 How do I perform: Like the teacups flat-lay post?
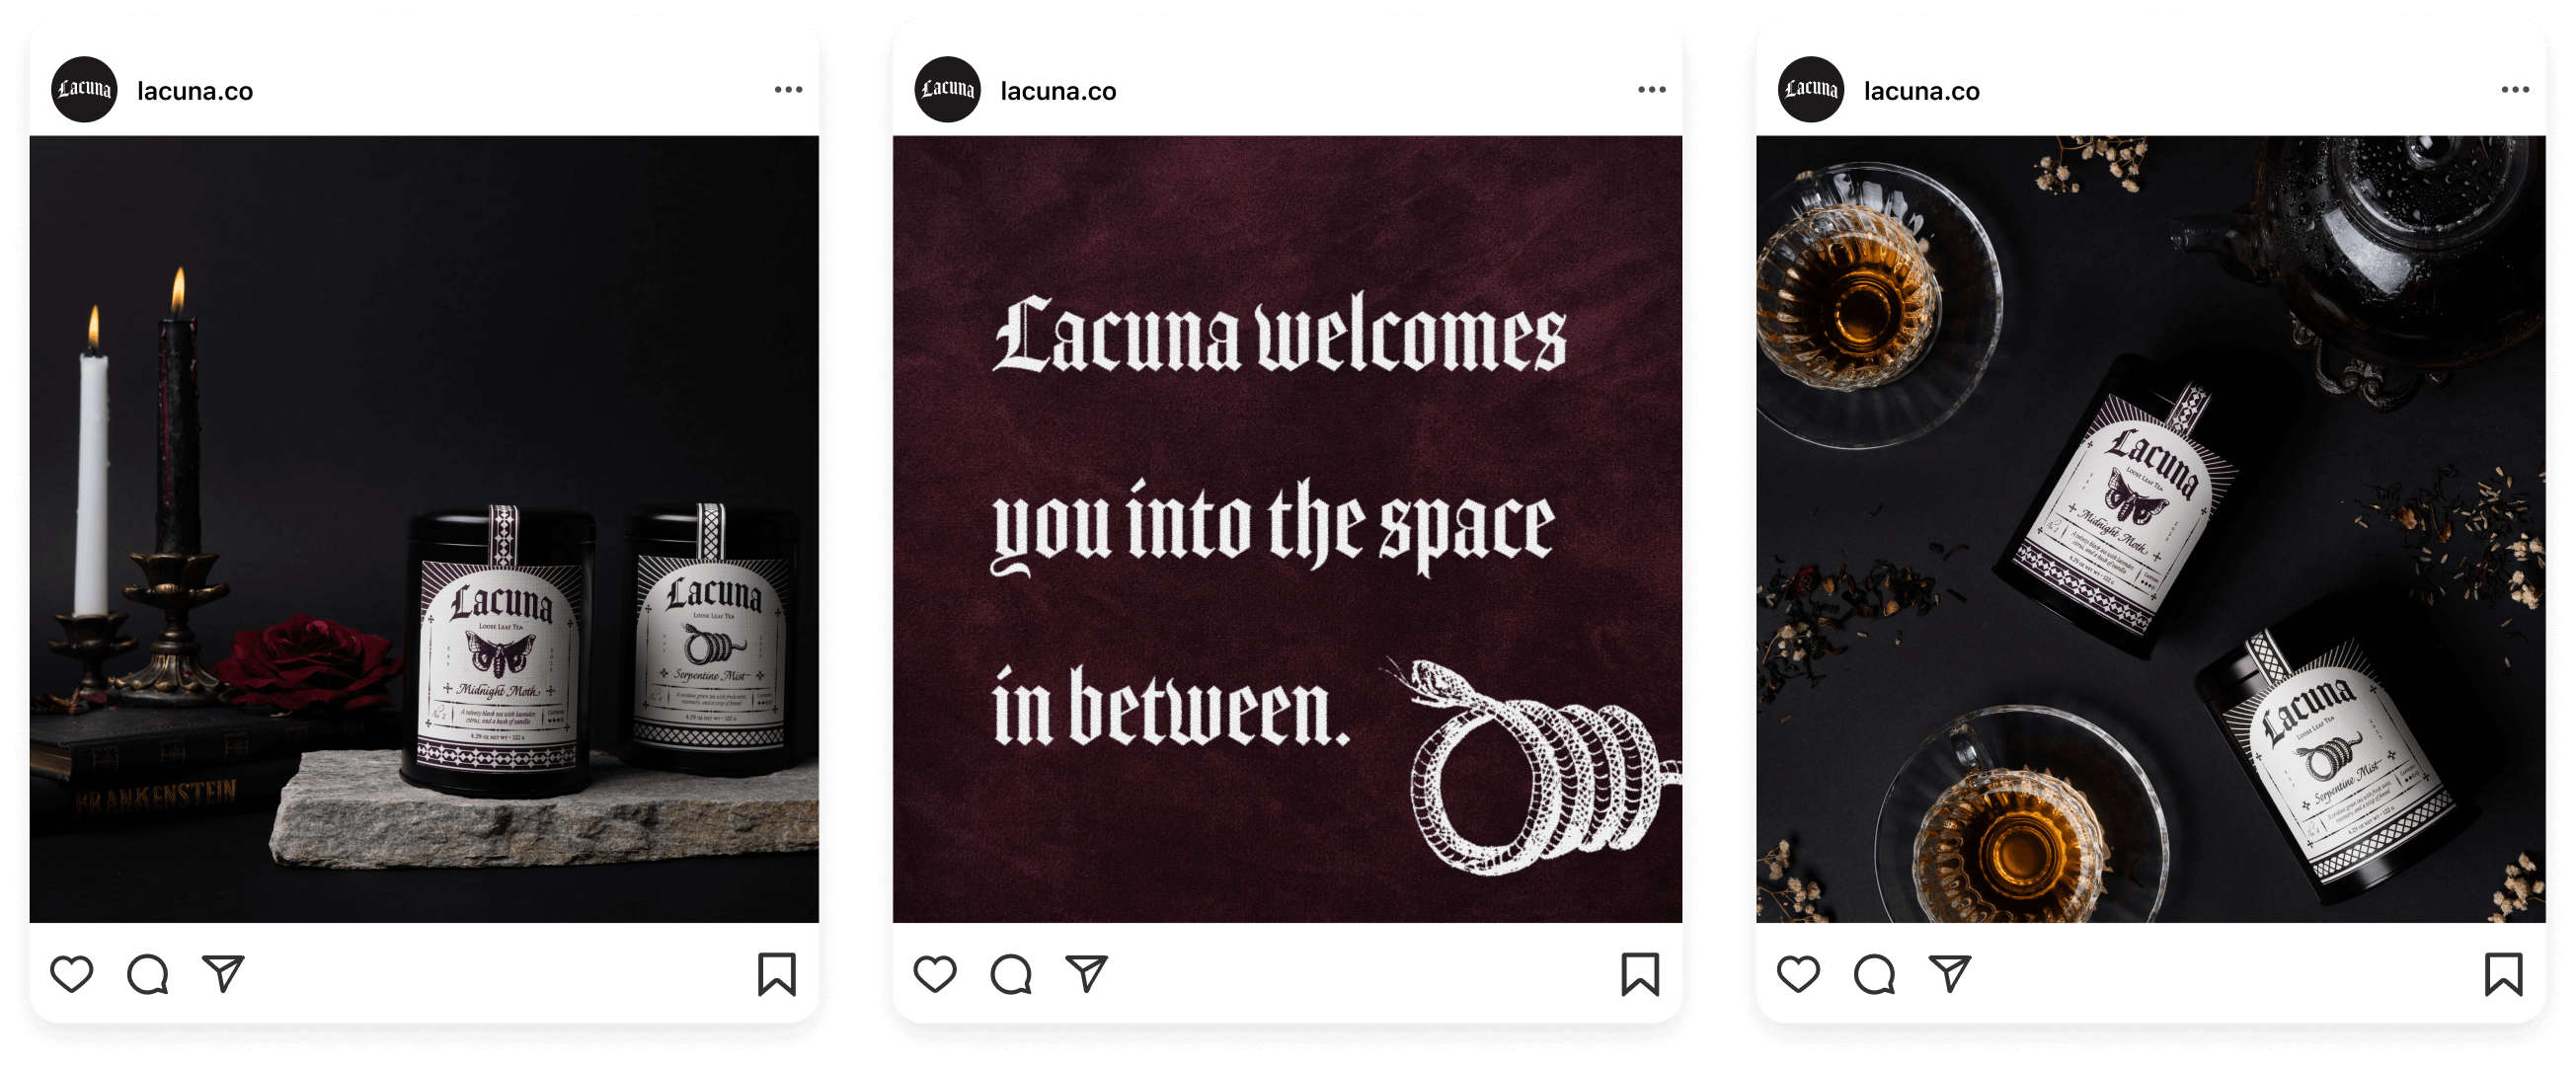[x=1798, y=974]
